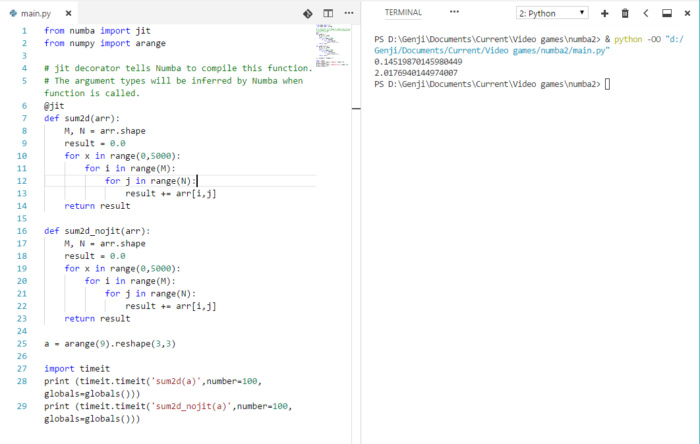Open changes with the diamond git icon
Viewport: 700px width, 444px height.
tap(308, 13)
